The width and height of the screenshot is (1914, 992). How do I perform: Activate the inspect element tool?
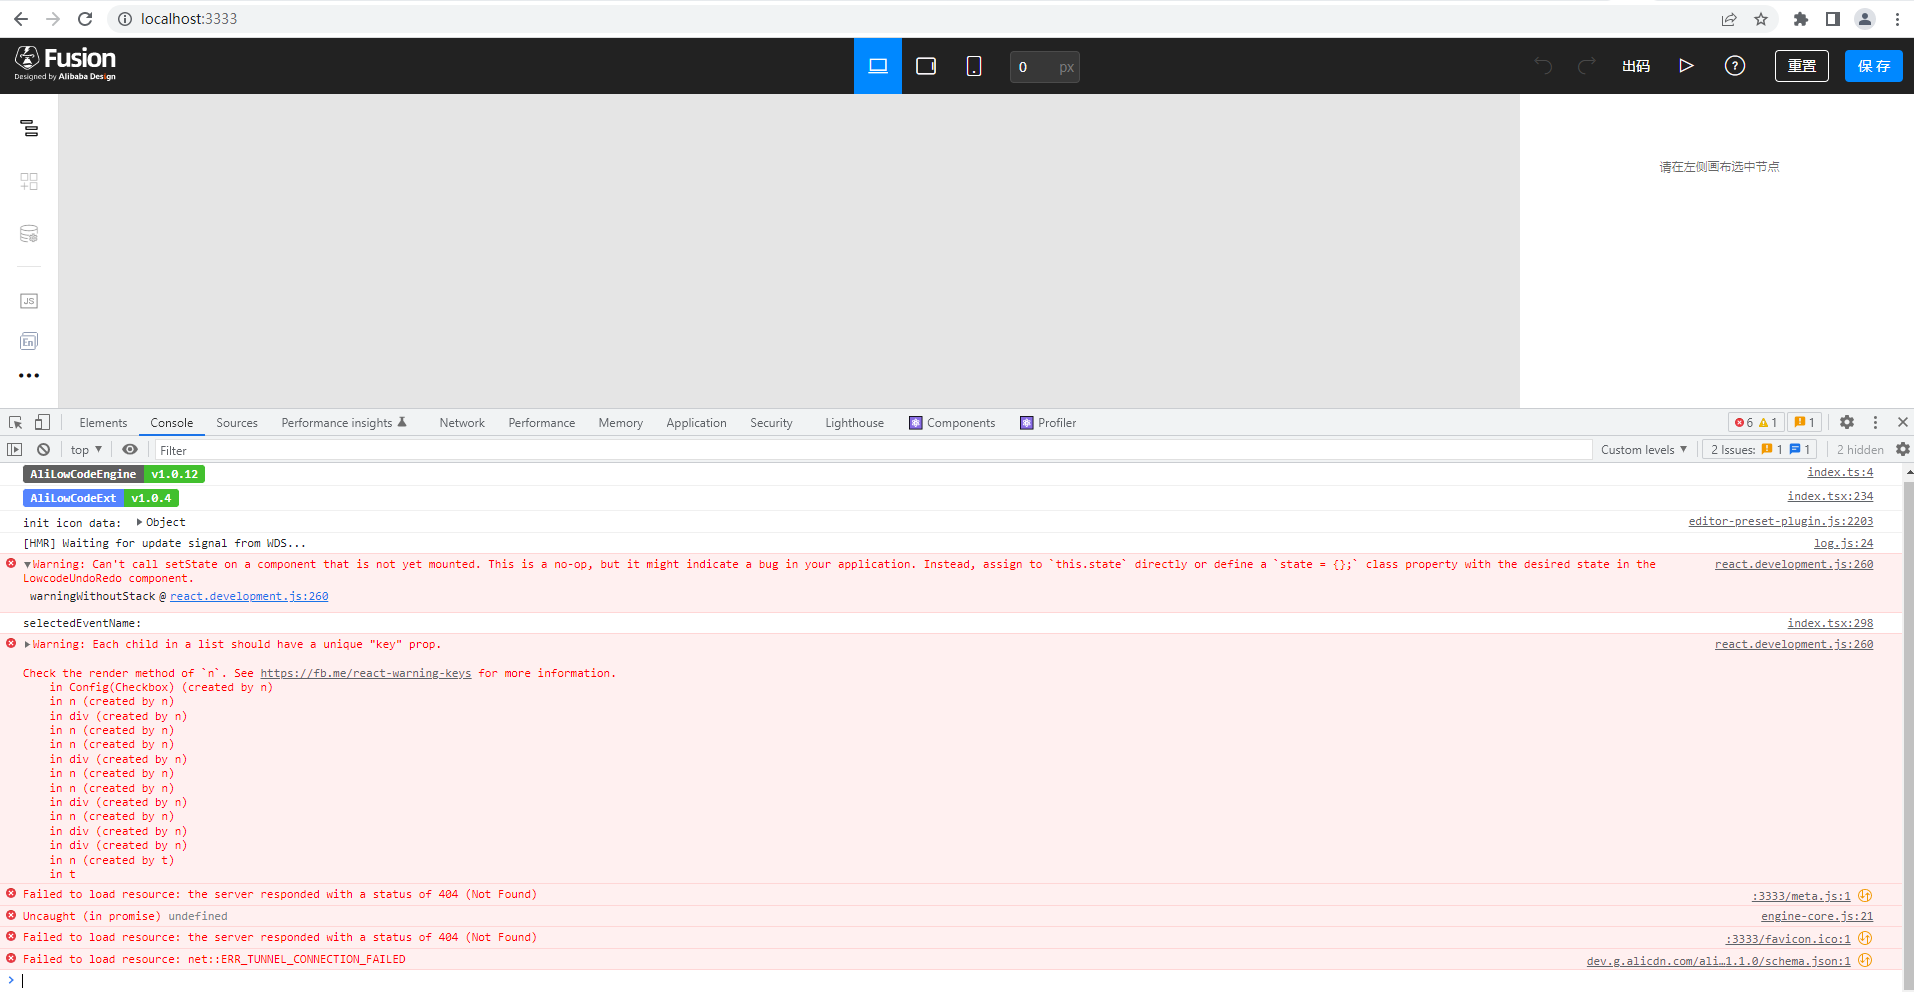click(14, 422)
